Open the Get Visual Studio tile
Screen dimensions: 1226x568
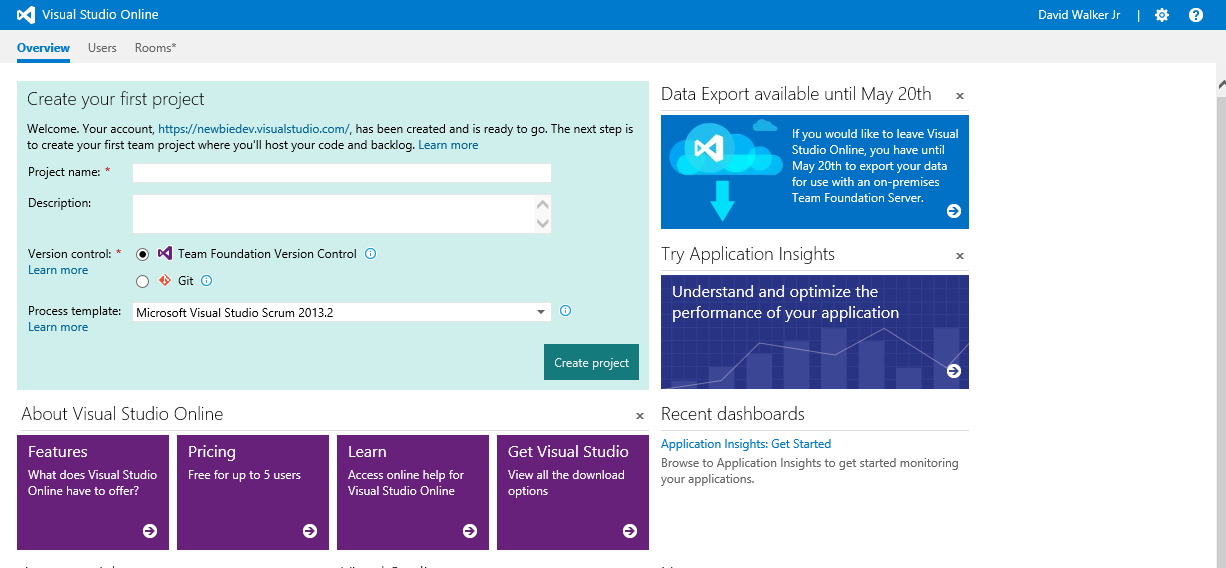pyautogui.click(x=573, y=492)
